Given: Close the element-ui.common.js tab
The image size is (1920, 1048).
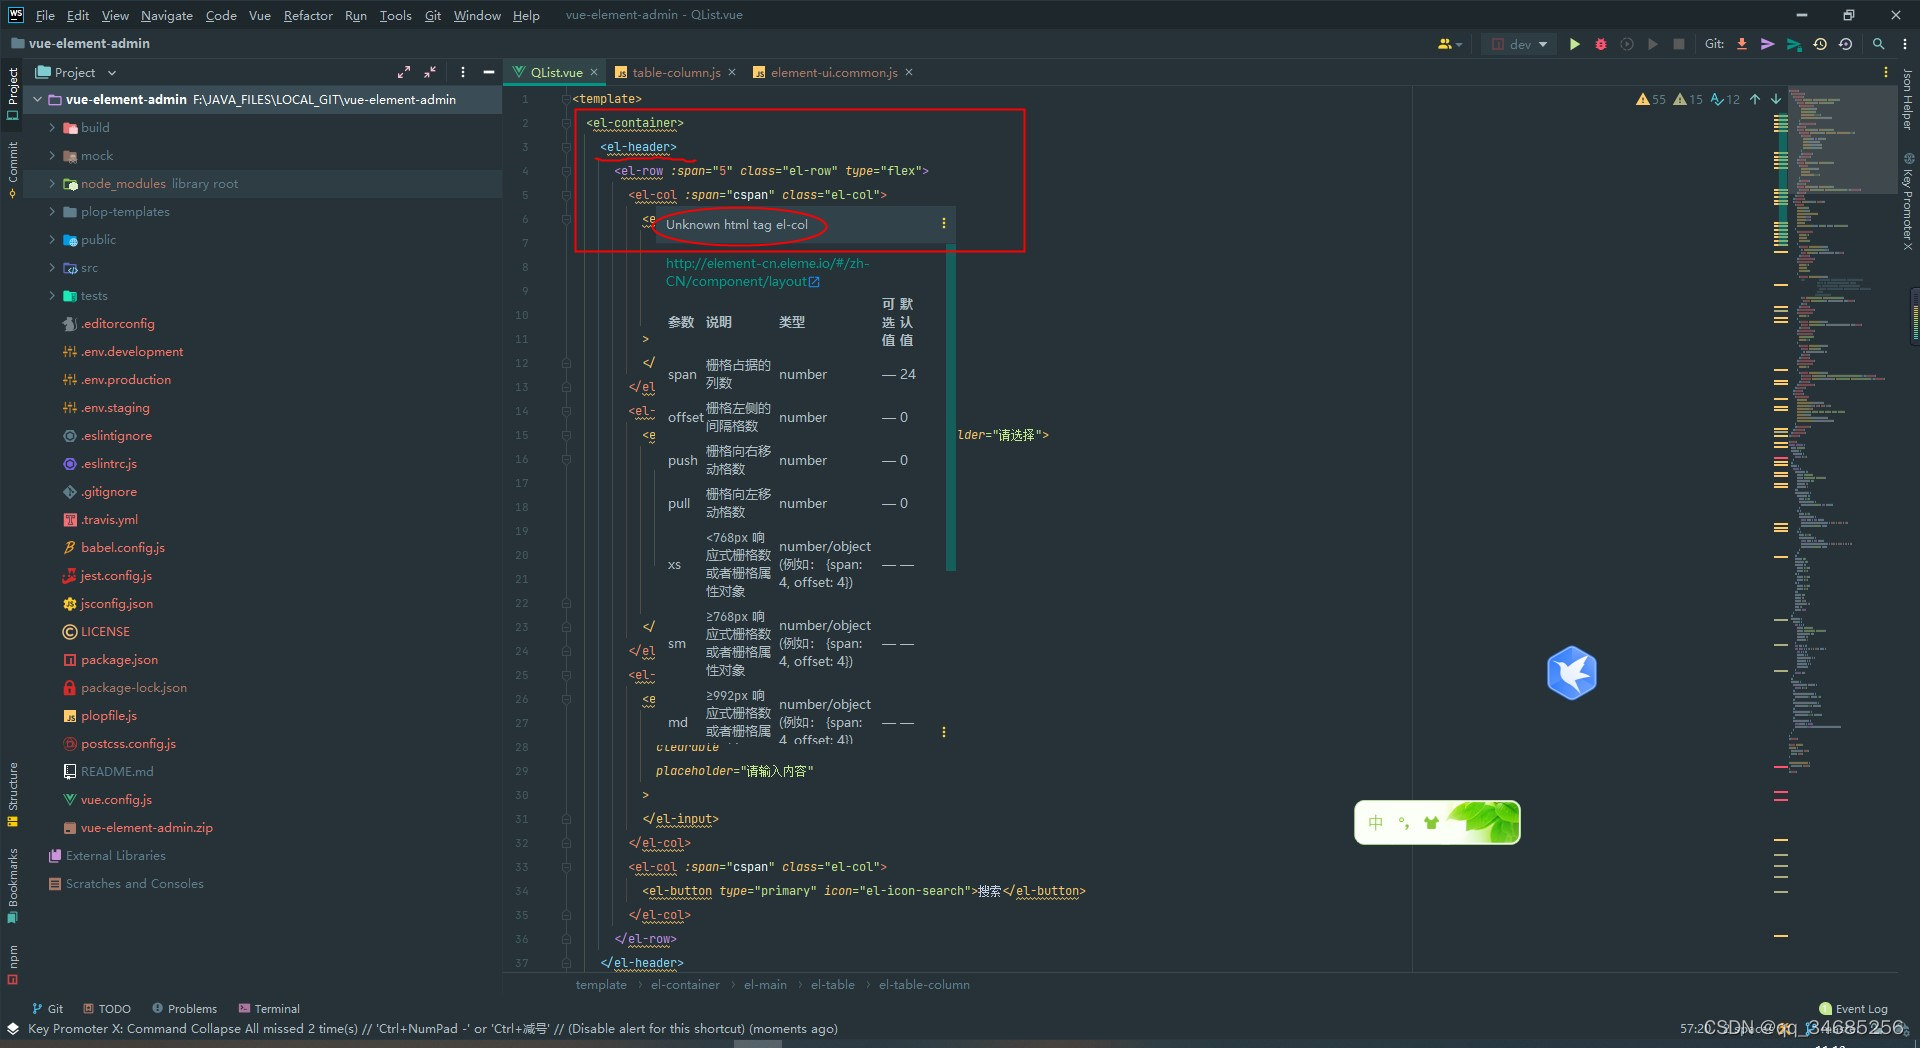Looking at the screenshot, I should 909,72.
